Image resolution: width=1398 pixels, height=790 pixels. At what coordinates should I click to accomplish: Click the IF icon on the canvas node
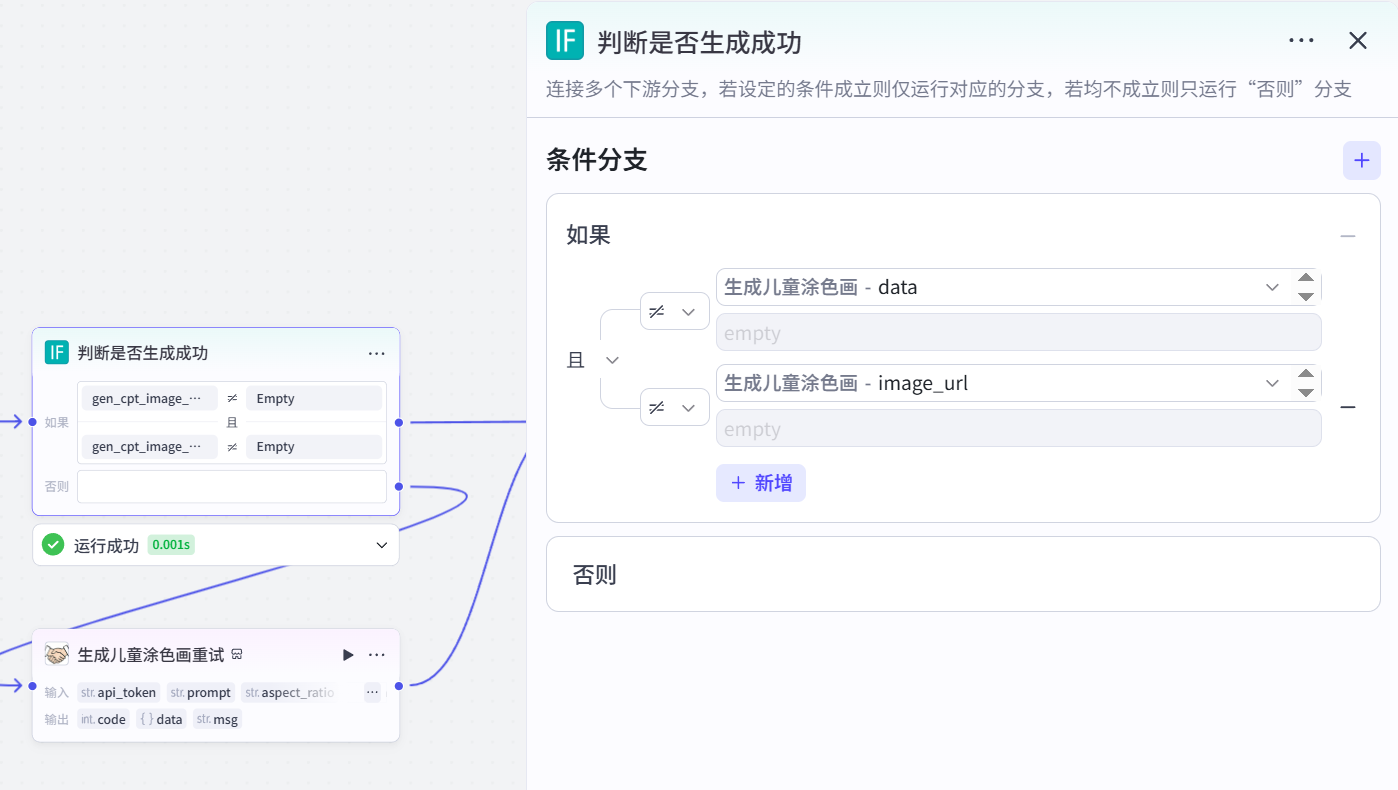coord(57,352)
